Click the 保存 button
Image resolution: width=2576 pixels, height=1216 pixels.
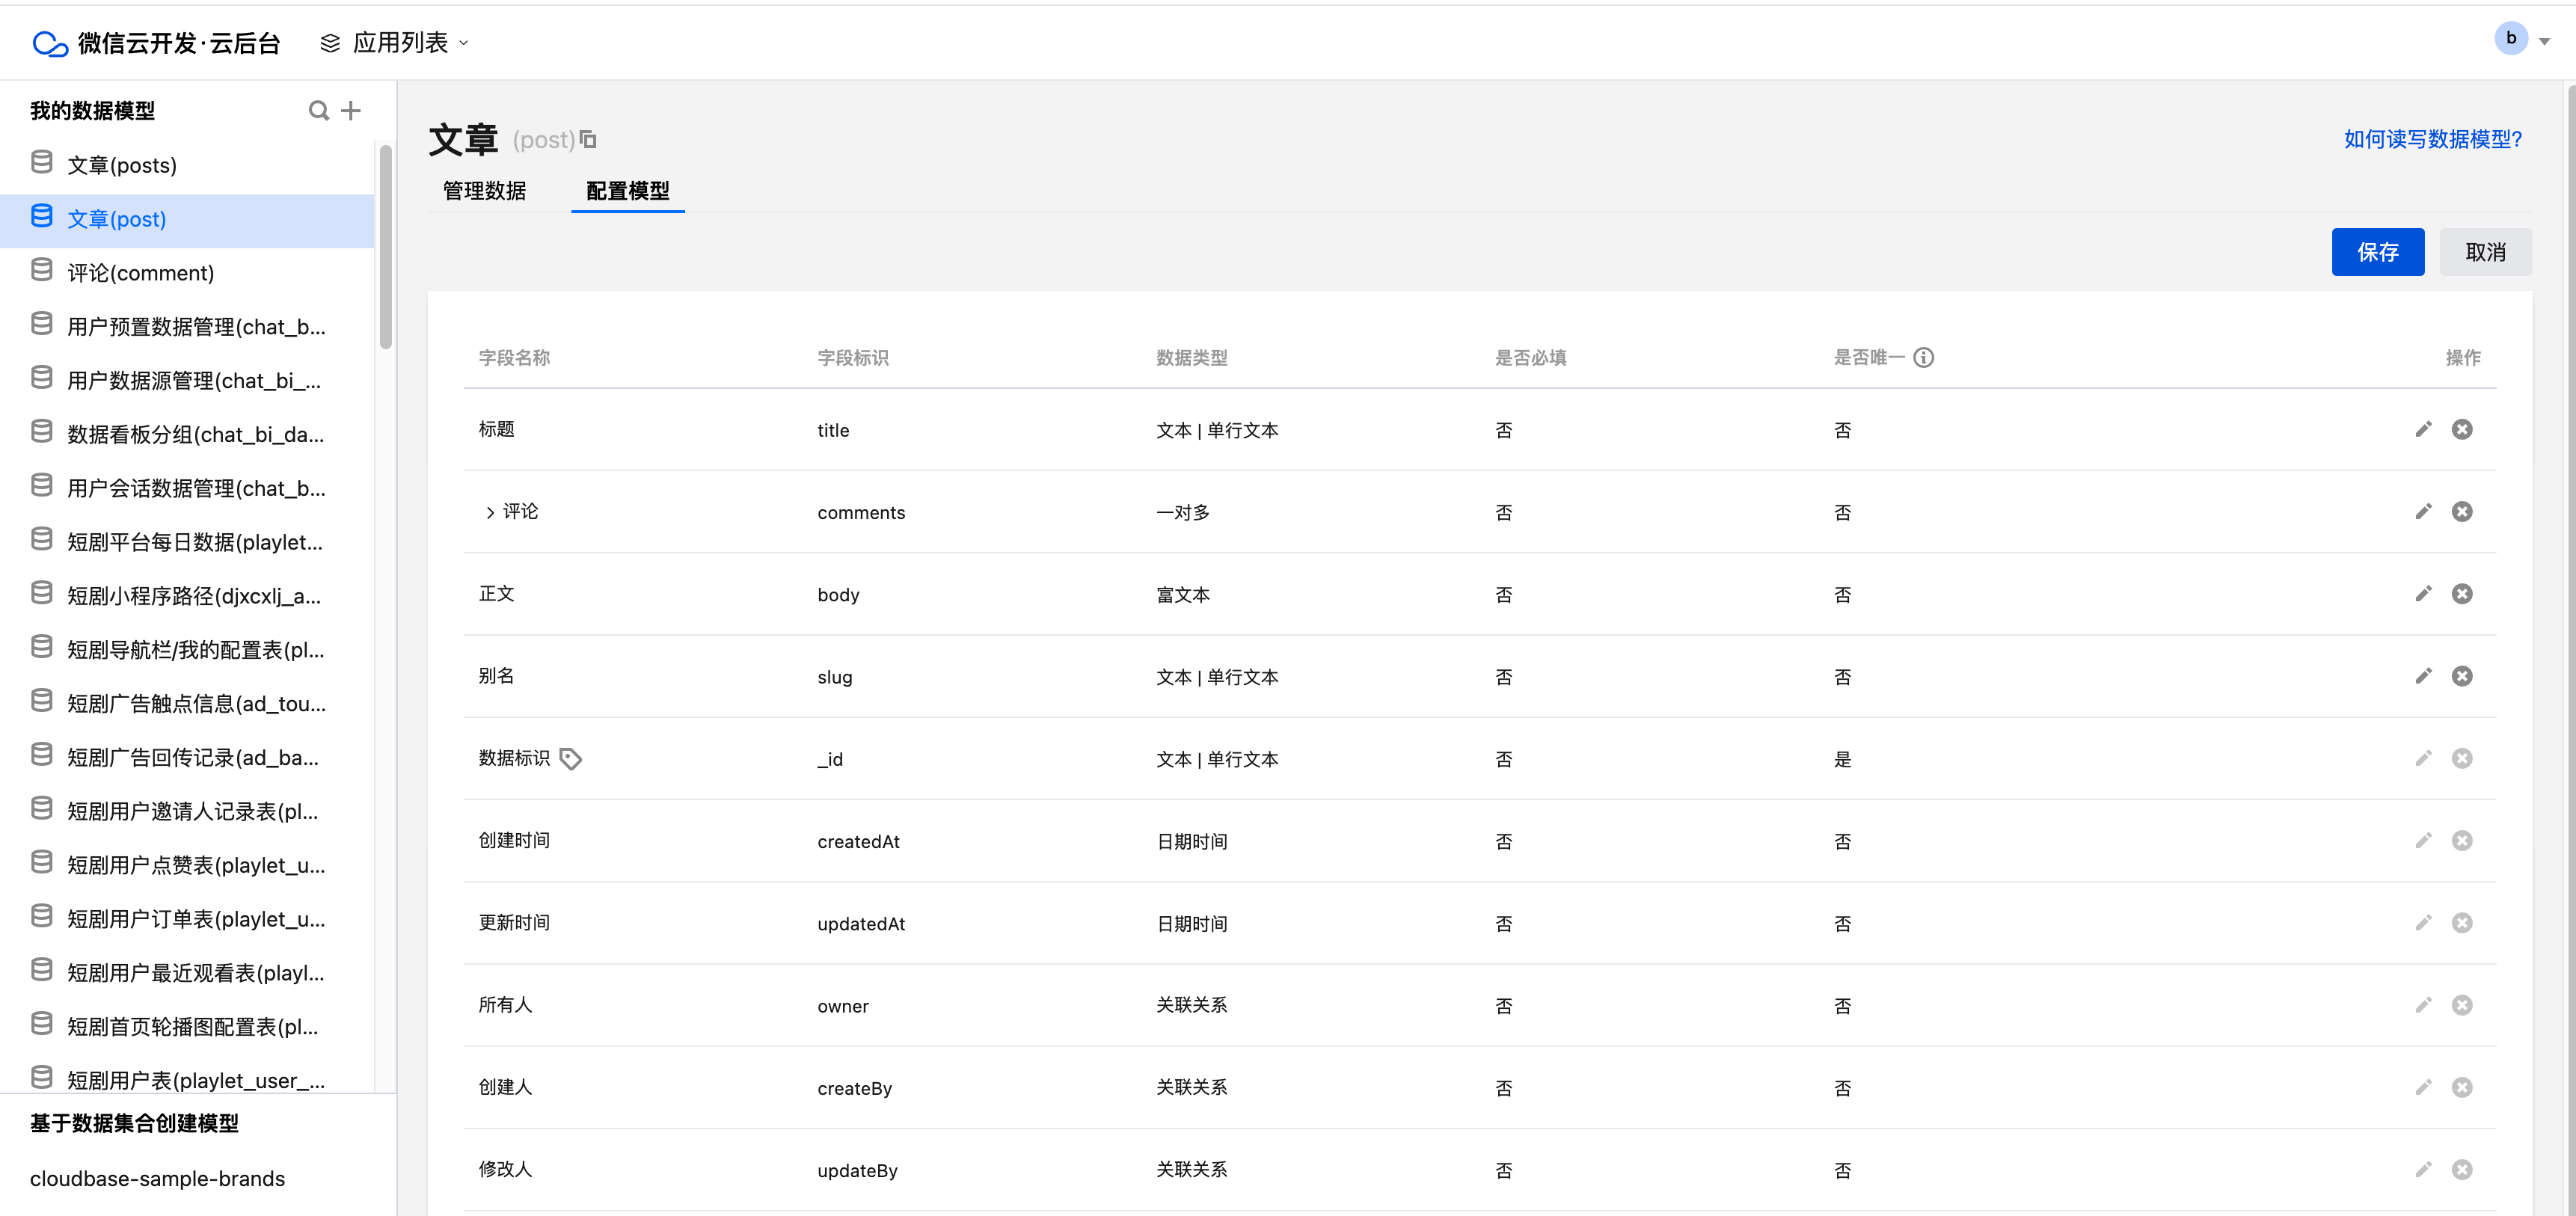2377,252
